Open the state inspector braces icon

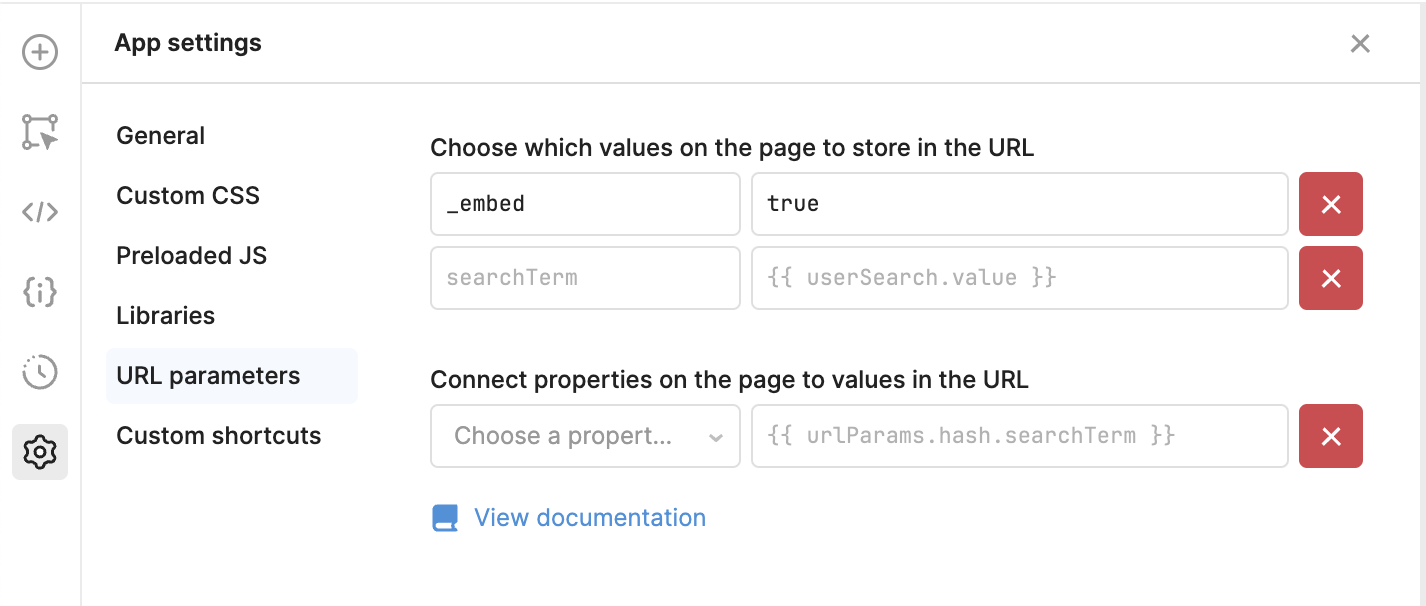40,292
